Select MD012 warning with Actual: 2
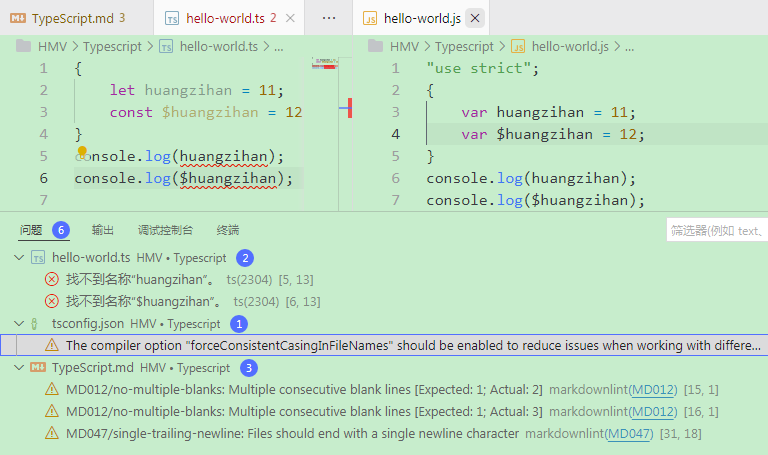The width and height of the screenshot is (768, 455). click(384, 389)
